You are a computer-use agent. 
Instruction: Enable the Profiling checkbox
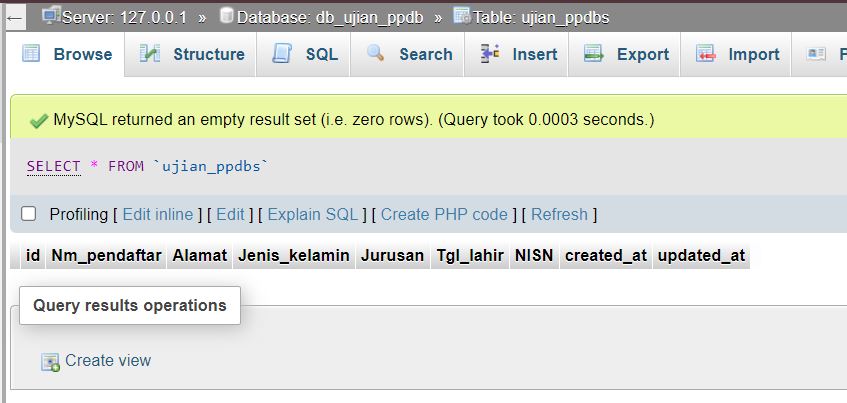point(29,214)
